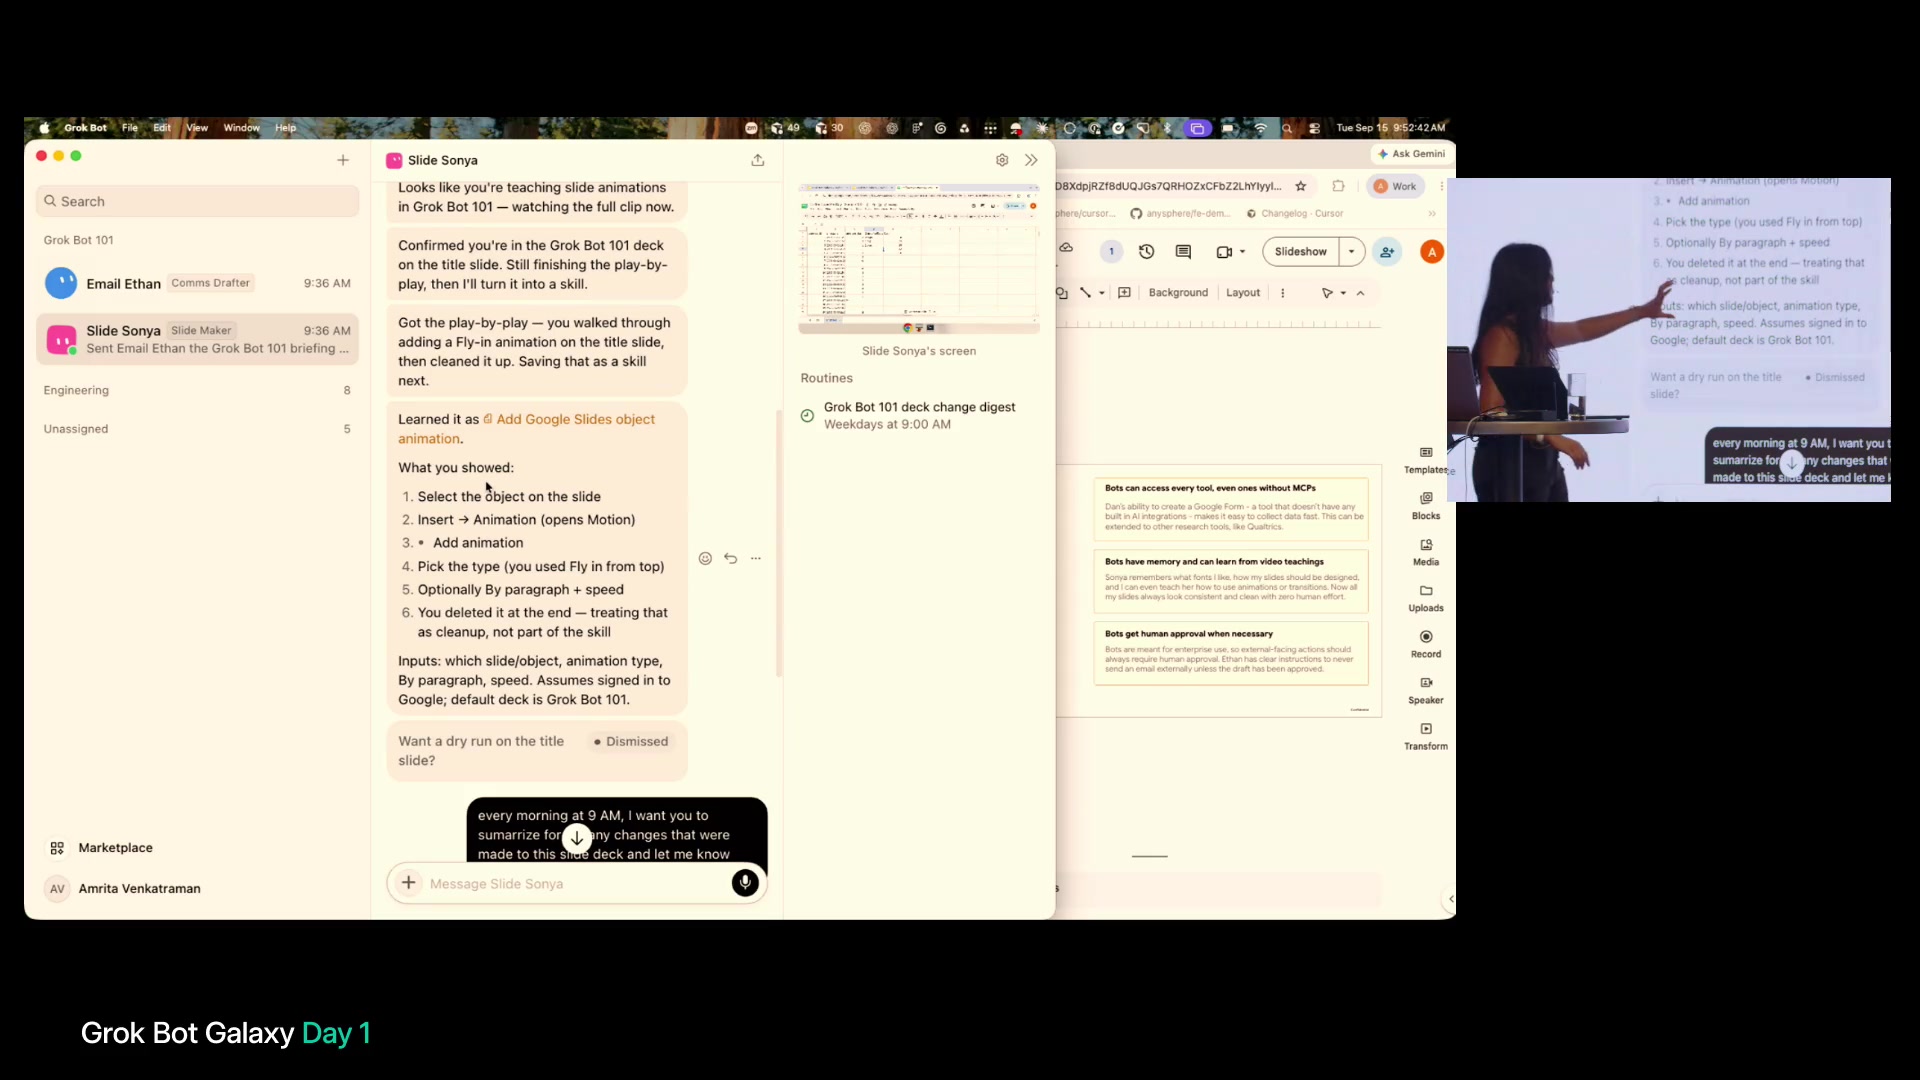Jump to latest message with the down arrow
Screen dimensions: 1920x1080
(x=577, y=838)
